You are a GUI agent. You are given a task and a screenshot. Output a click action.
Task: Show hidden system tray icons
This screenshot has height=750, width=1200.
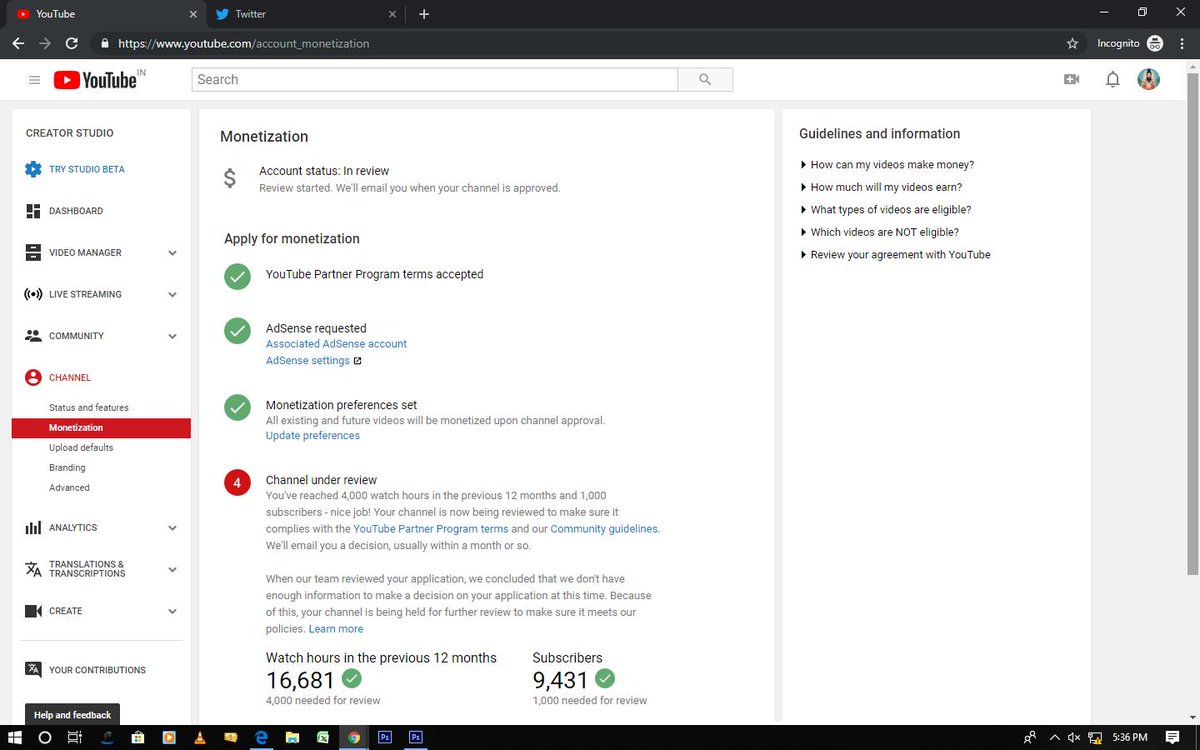coord(1053,738)
